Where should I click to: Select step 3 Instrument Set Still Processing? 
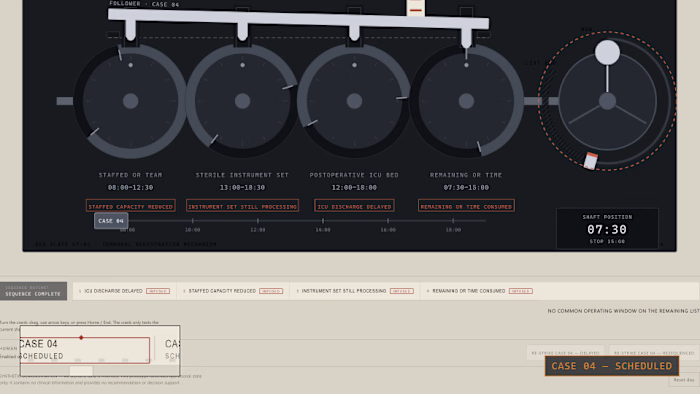tap(355, 291)
